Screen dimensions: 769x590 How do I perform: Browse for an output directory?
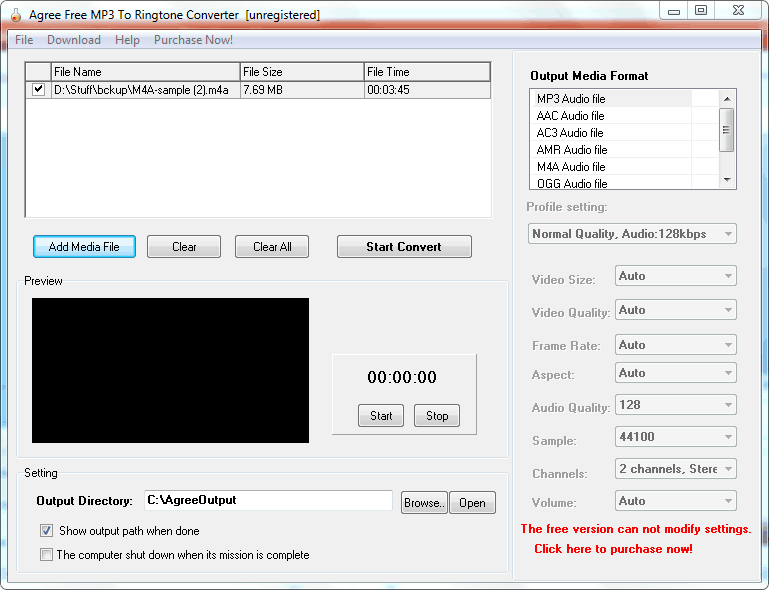tap(424, 503)
